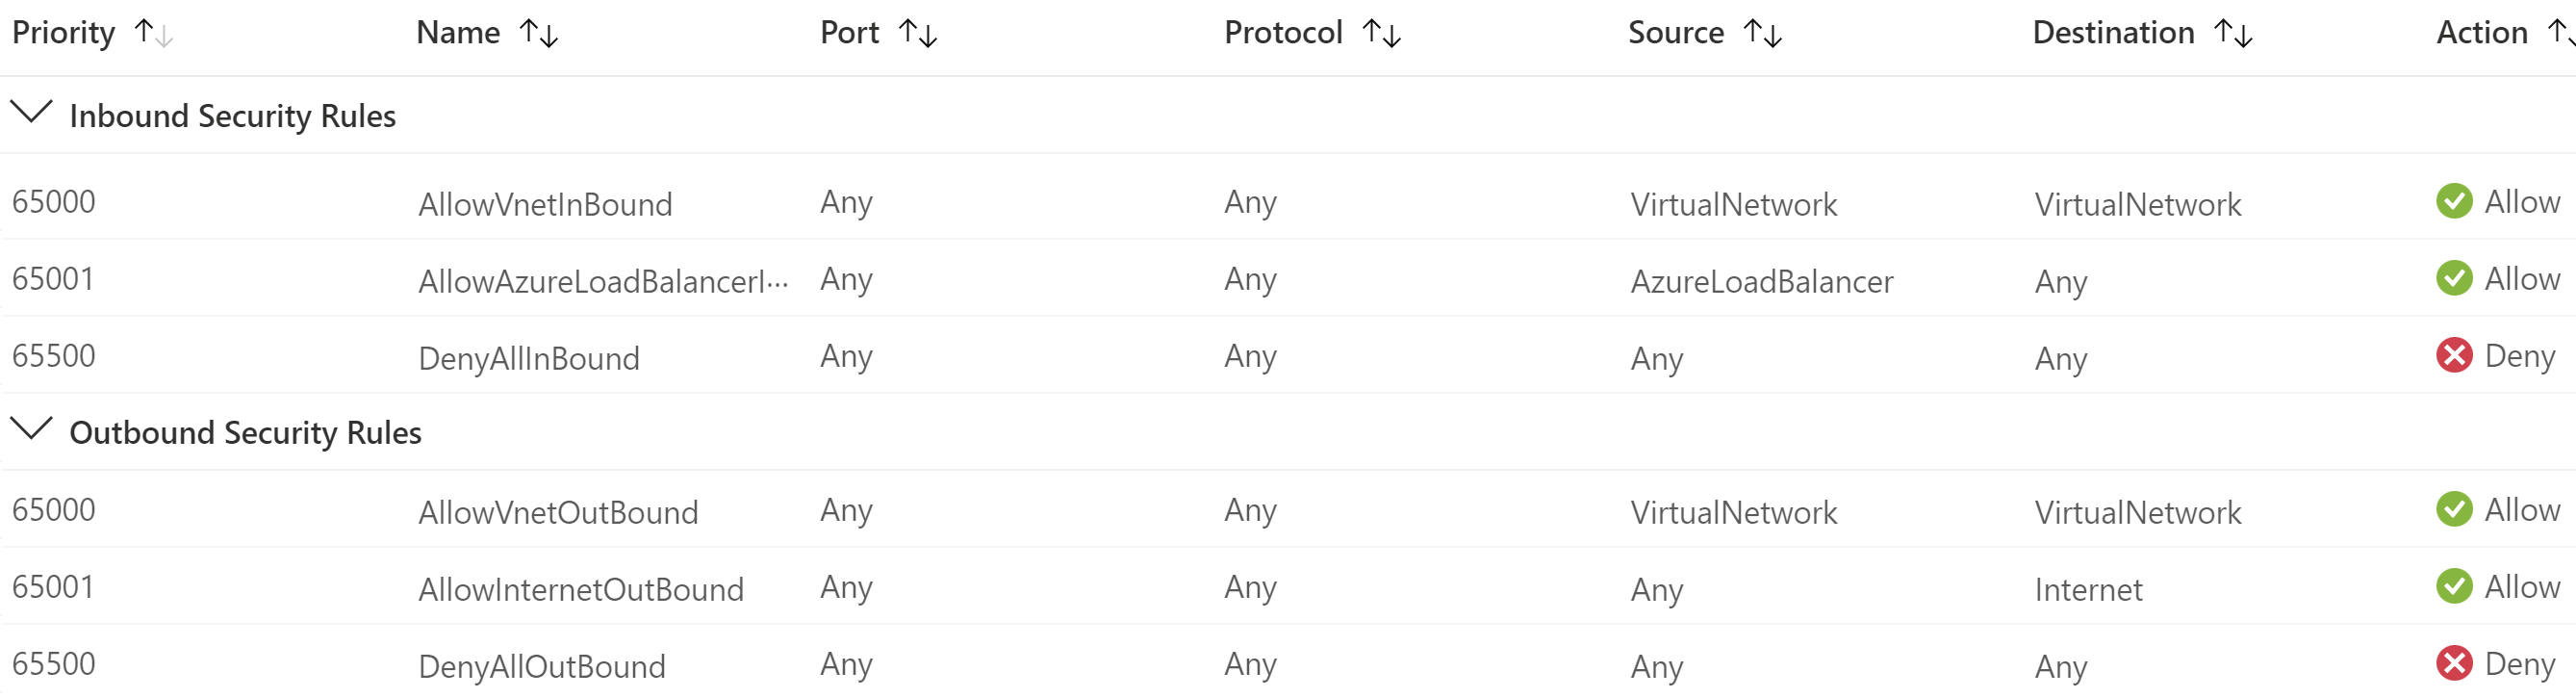2576x698 pixels.
Task: Sort by Port using arrow icon
Action: click(x=918, y=34)
